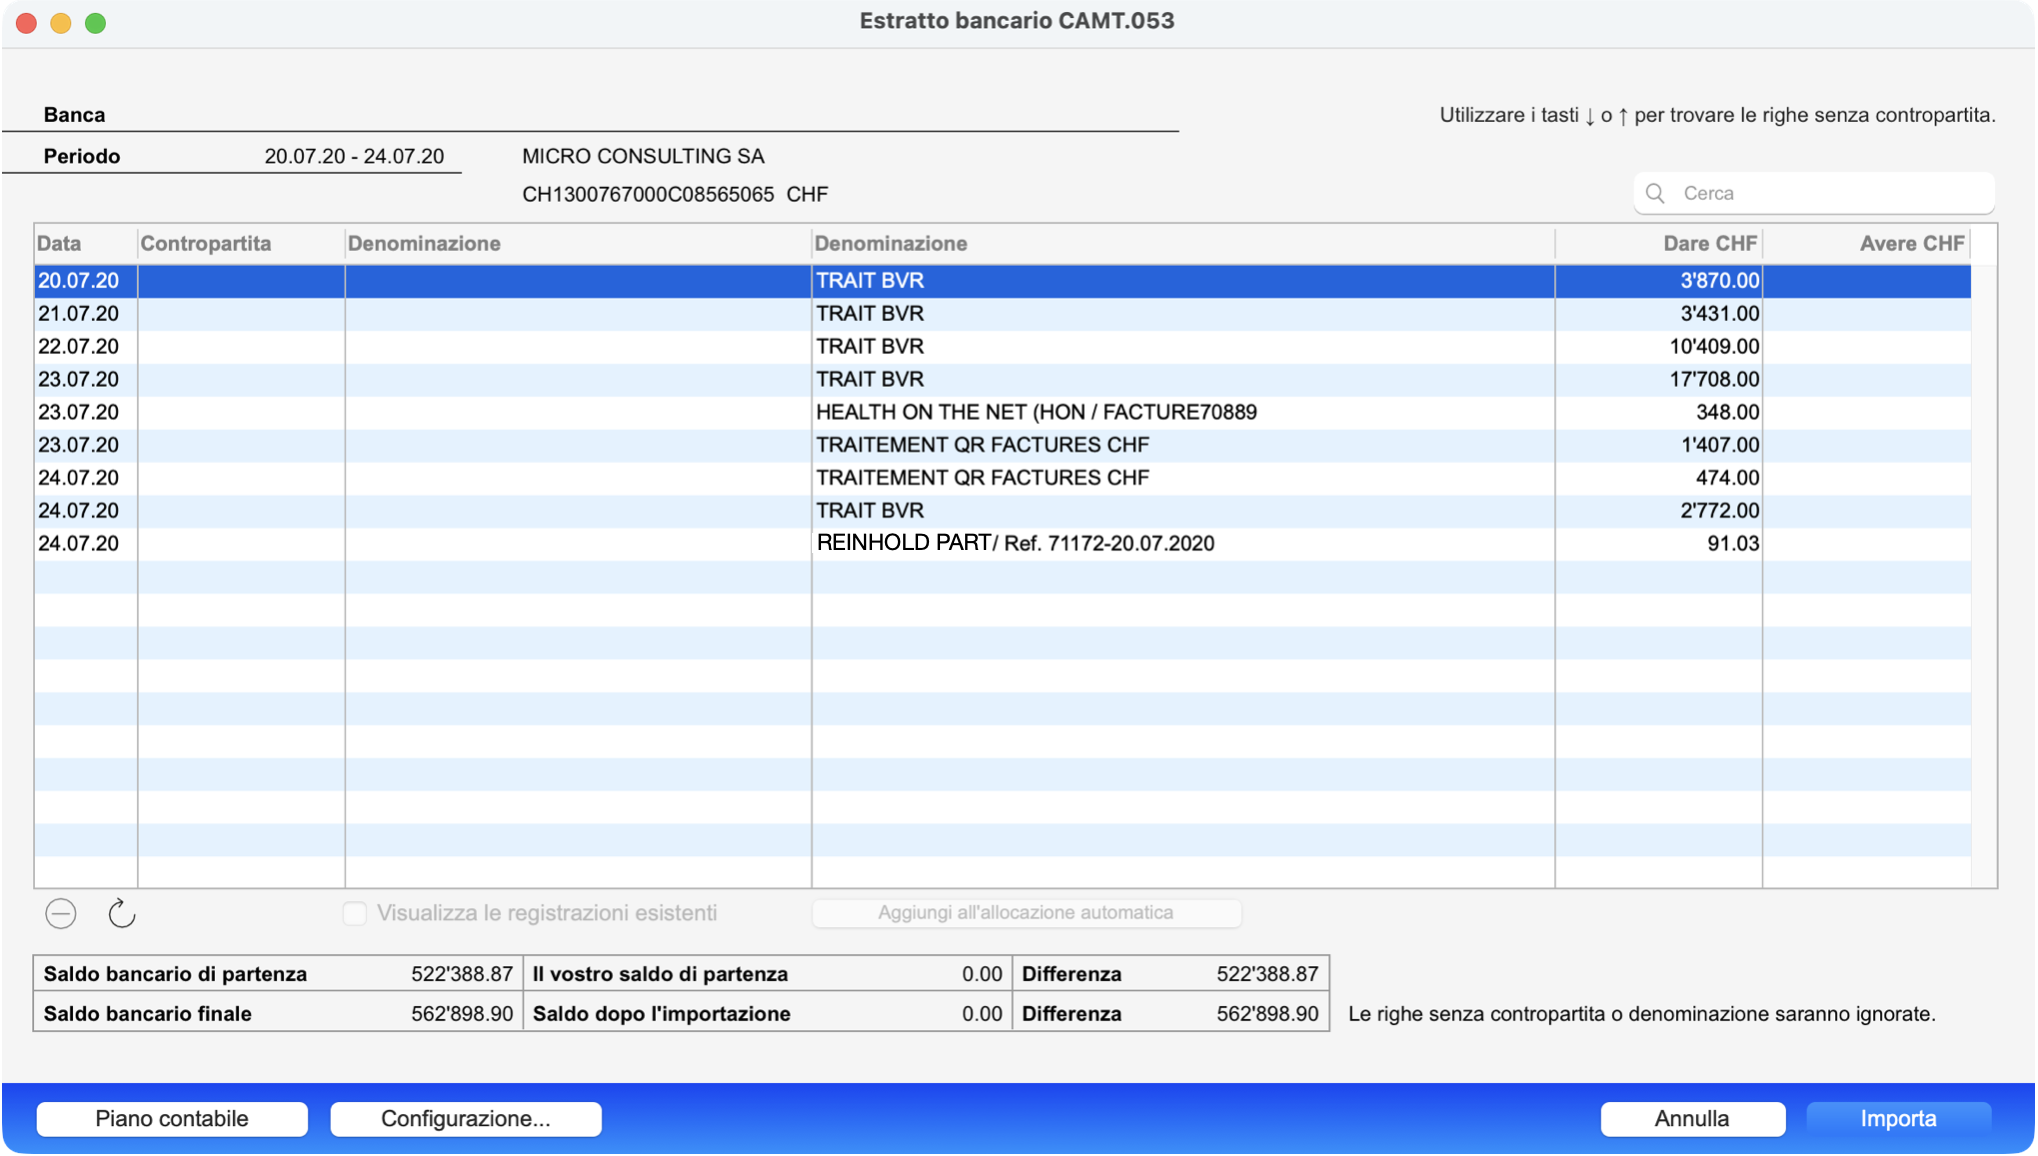This screenshot has width=2038, height=1156.
Task: Click the Avere CHF column header
Action: (x=1910, y=244)
